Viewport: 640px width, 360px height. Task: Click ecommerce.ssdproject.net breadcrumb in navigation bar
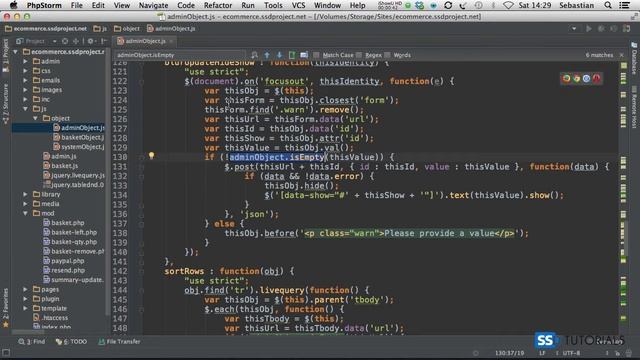click(x=46, y=29)
